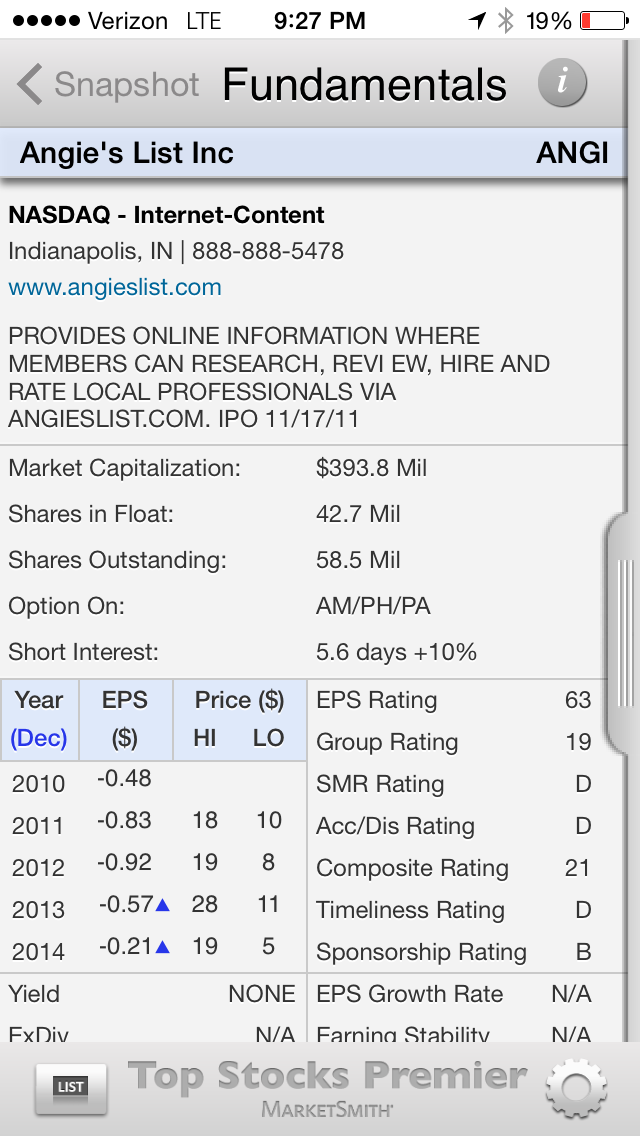Open the settings gear icon
Viewport: 640px width, 1136px height.
(x=576, y=1088)
